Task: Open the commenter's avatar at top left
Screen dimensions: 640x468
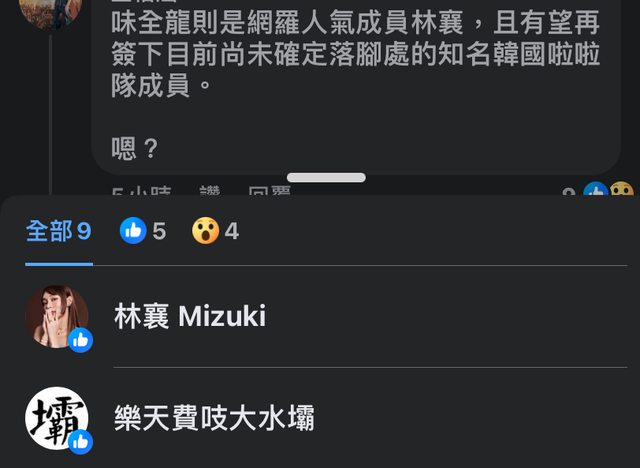Action: point(51,12)
